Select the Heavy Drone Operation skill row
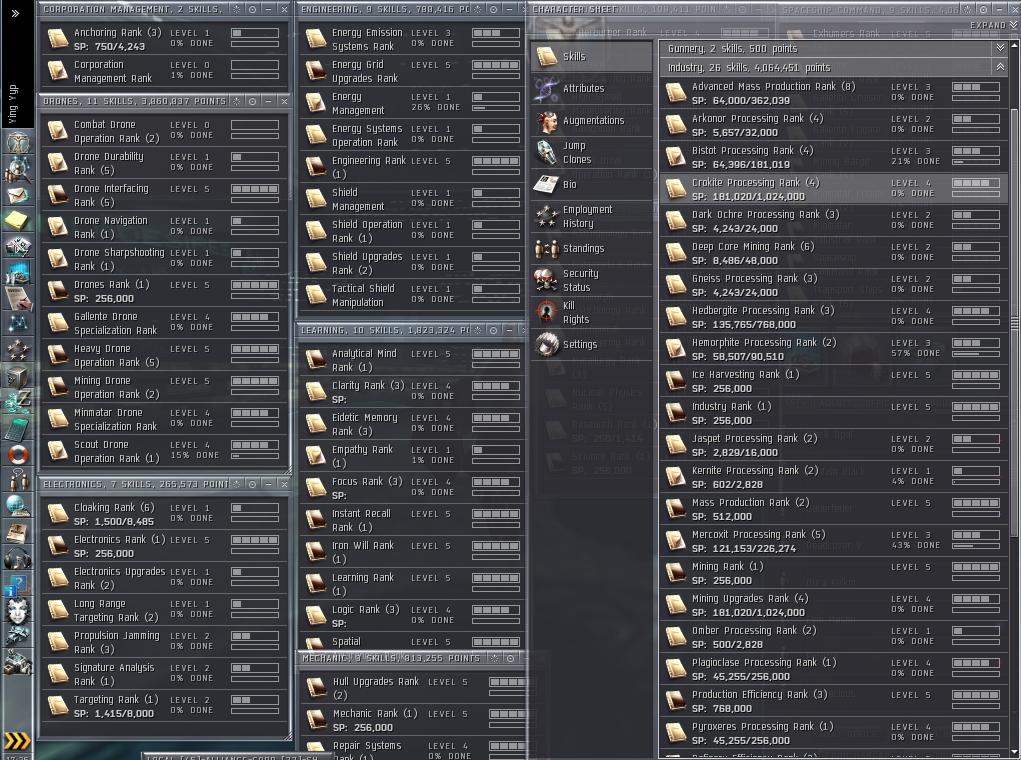 (163, 355)
